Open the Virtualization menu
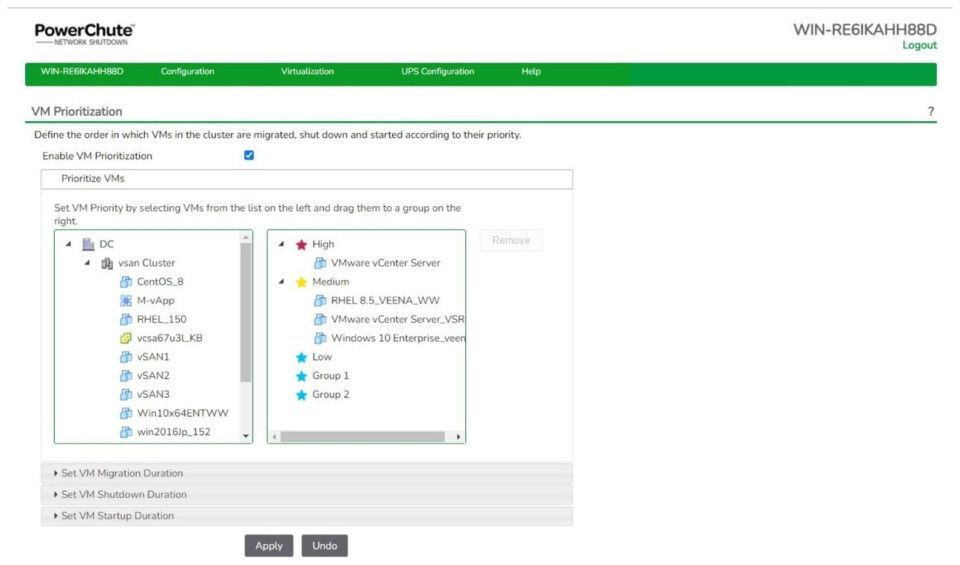 (x=307, y=72)
